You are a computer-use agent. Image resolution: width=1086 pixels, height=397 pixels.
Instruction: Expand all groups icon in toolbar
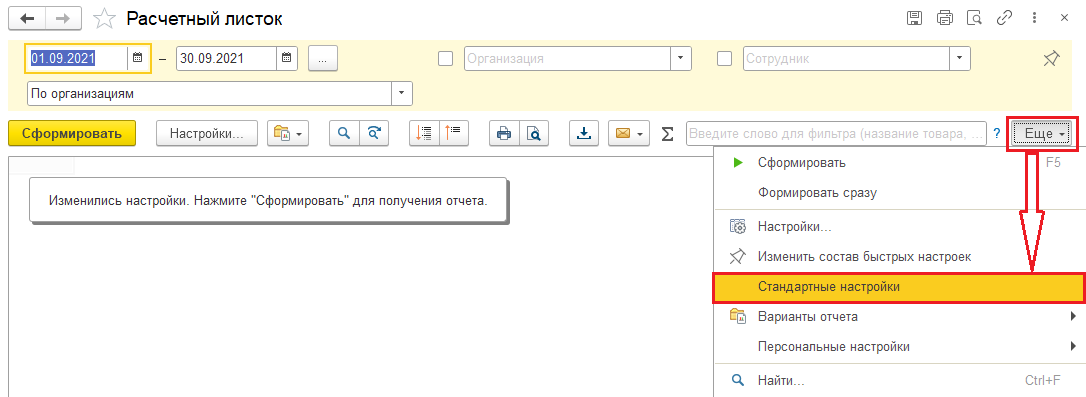pyautogui.click(x=425, y=134)
